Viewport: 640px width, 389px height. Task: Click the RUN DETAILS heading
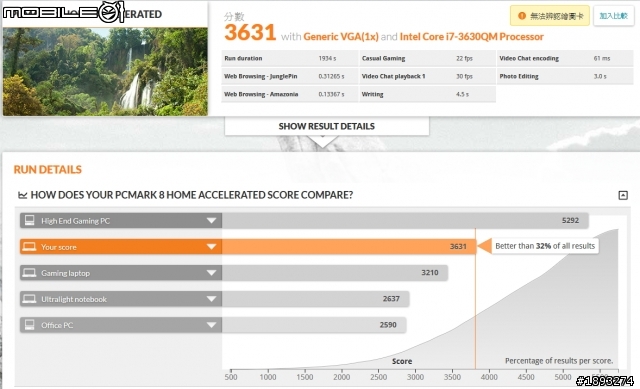point(47,169)
